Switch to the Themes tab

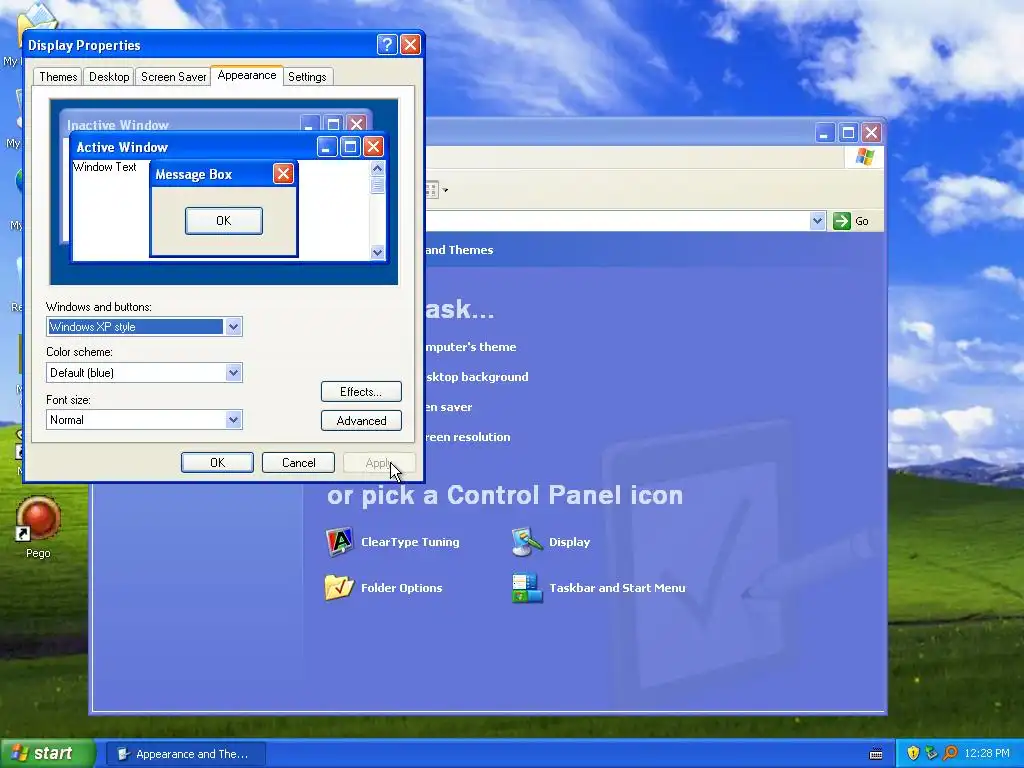tap(58, 77)
